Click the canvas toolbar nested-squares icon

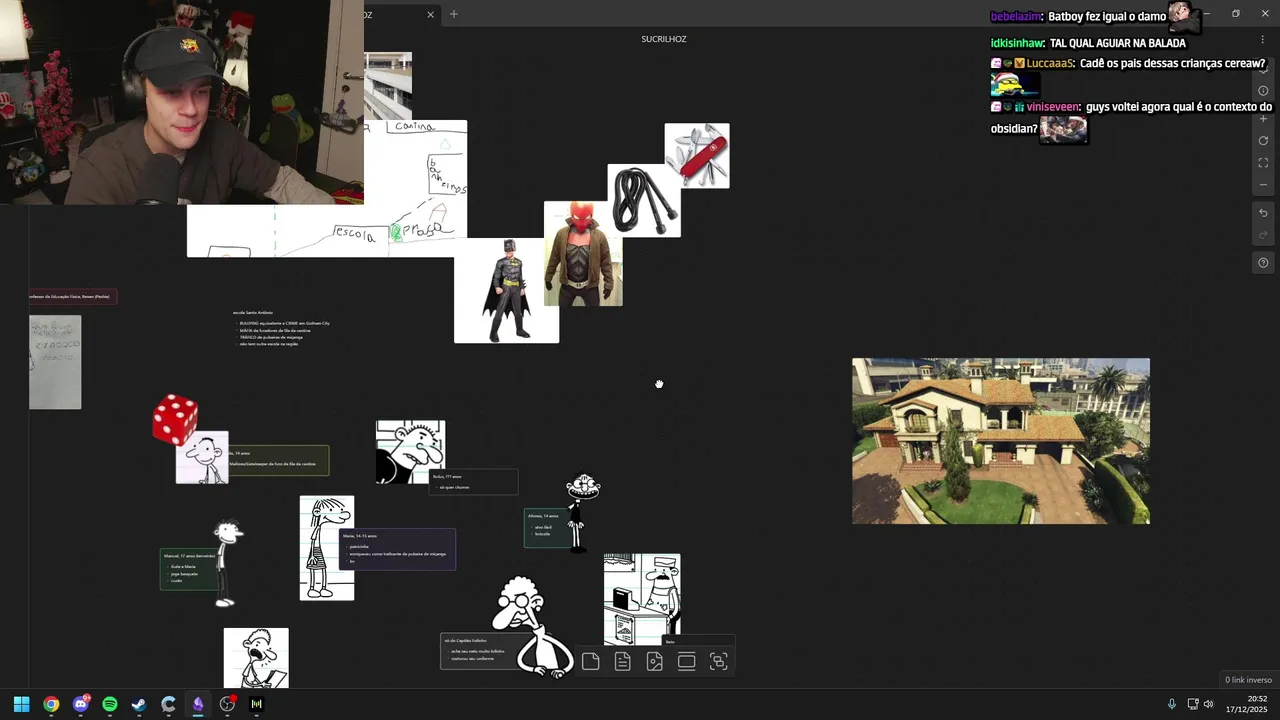click(718, 661)
